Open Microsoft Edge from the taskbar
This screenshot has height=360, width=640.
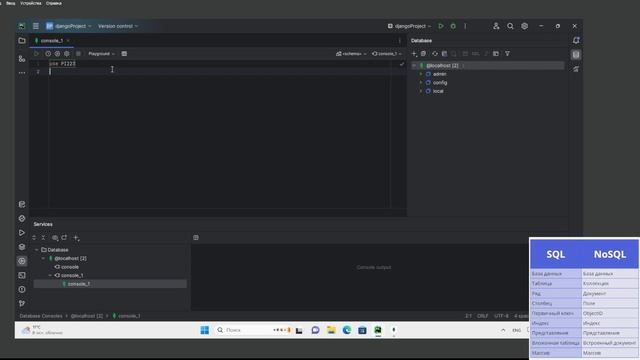(347, 330)
